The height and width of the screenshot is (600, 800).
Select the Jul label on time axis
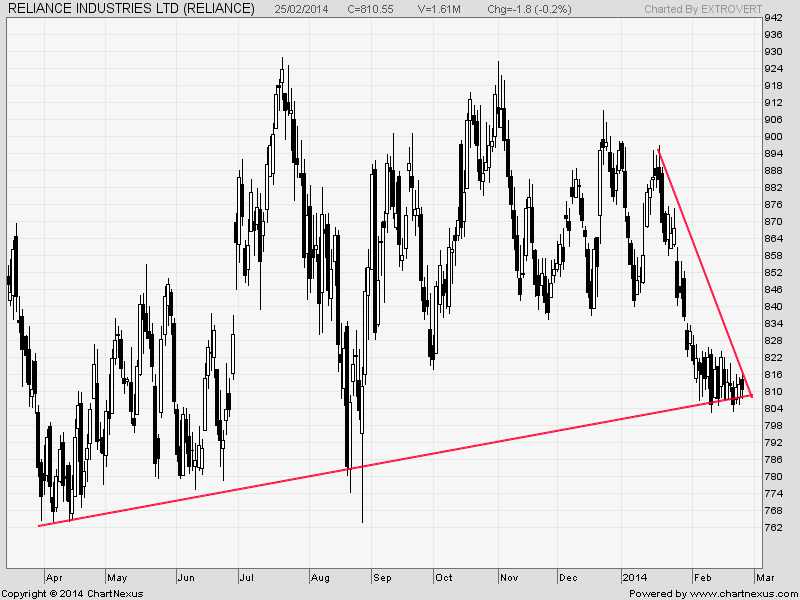pyautogui.click(x=247, y=577)
